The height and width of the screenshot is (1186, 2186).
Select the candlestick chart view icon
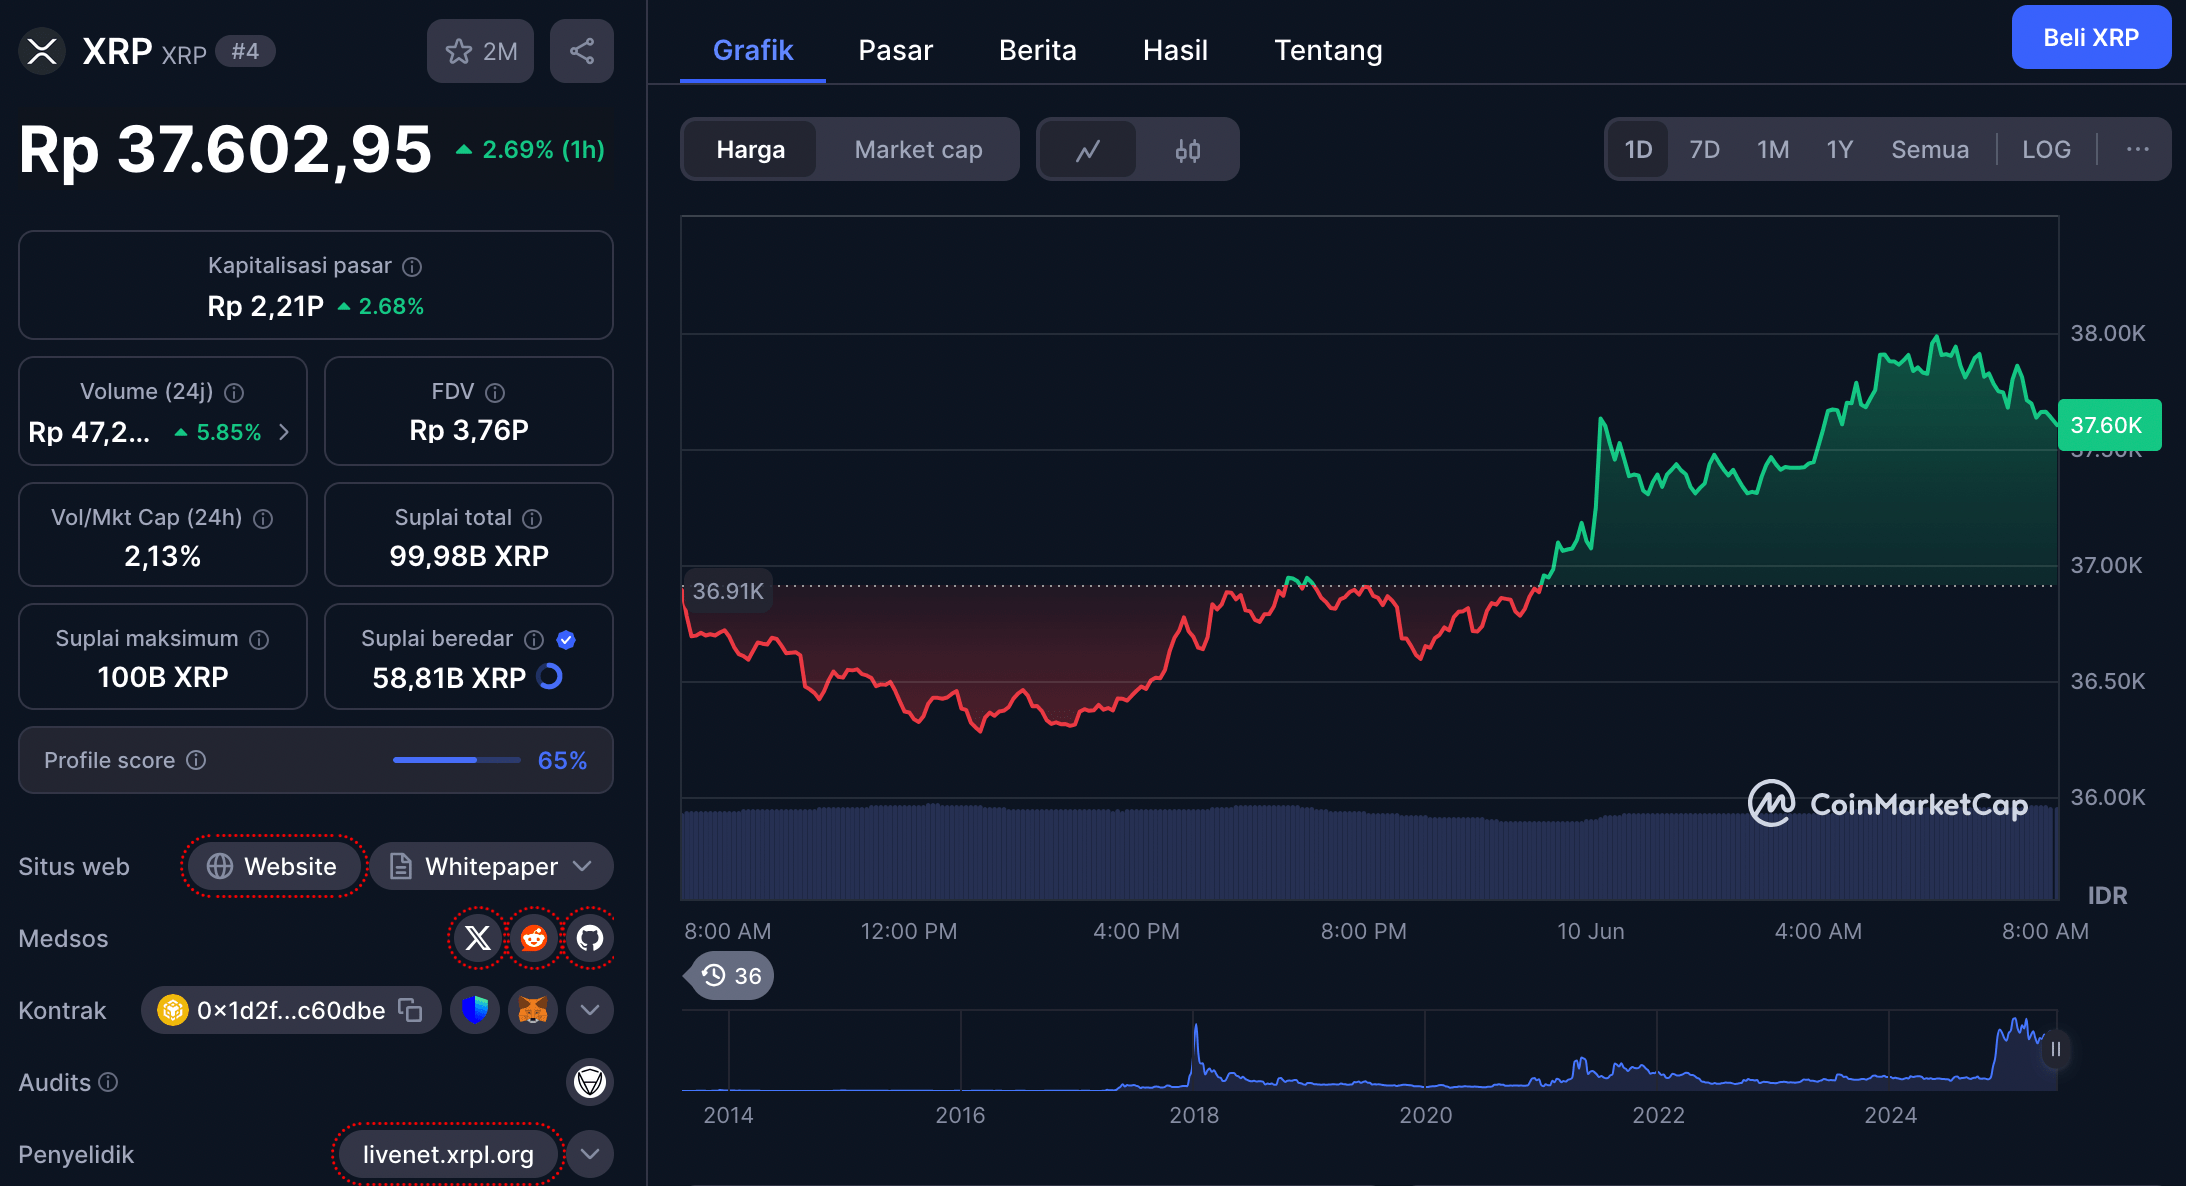tap(1188, 150)
